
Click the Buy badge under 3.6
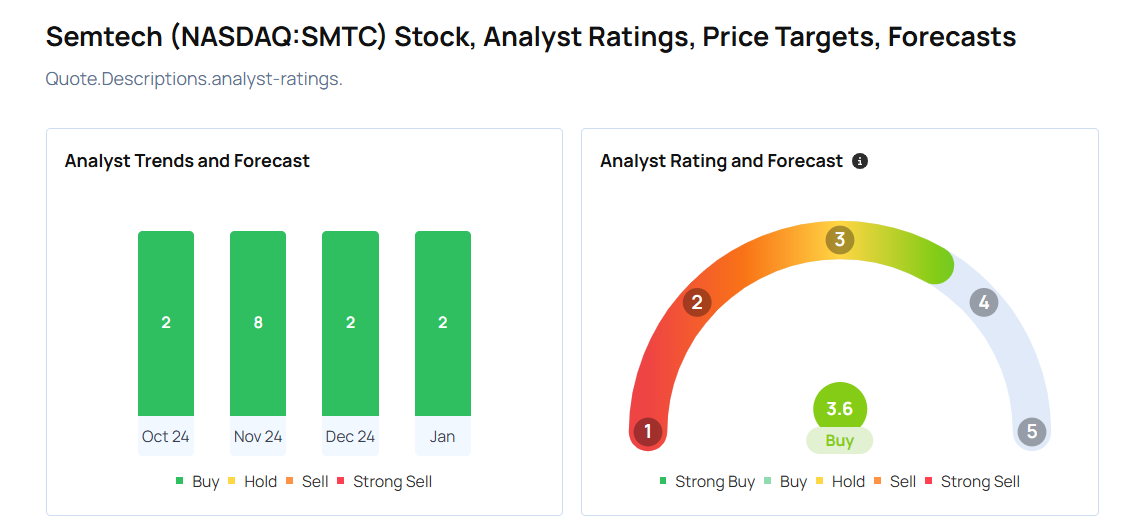pos(840,441)
